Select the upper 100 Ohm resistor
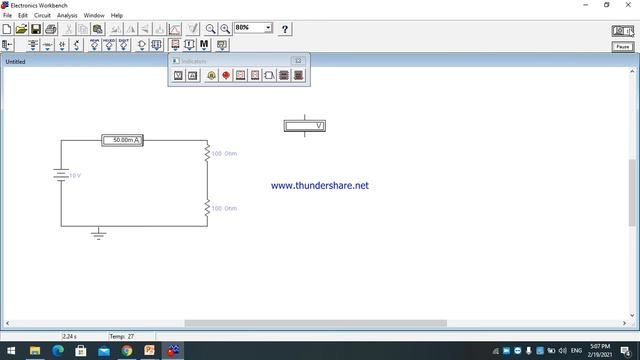The height and width of the screenshot is (360, 640). pos(207,153)
